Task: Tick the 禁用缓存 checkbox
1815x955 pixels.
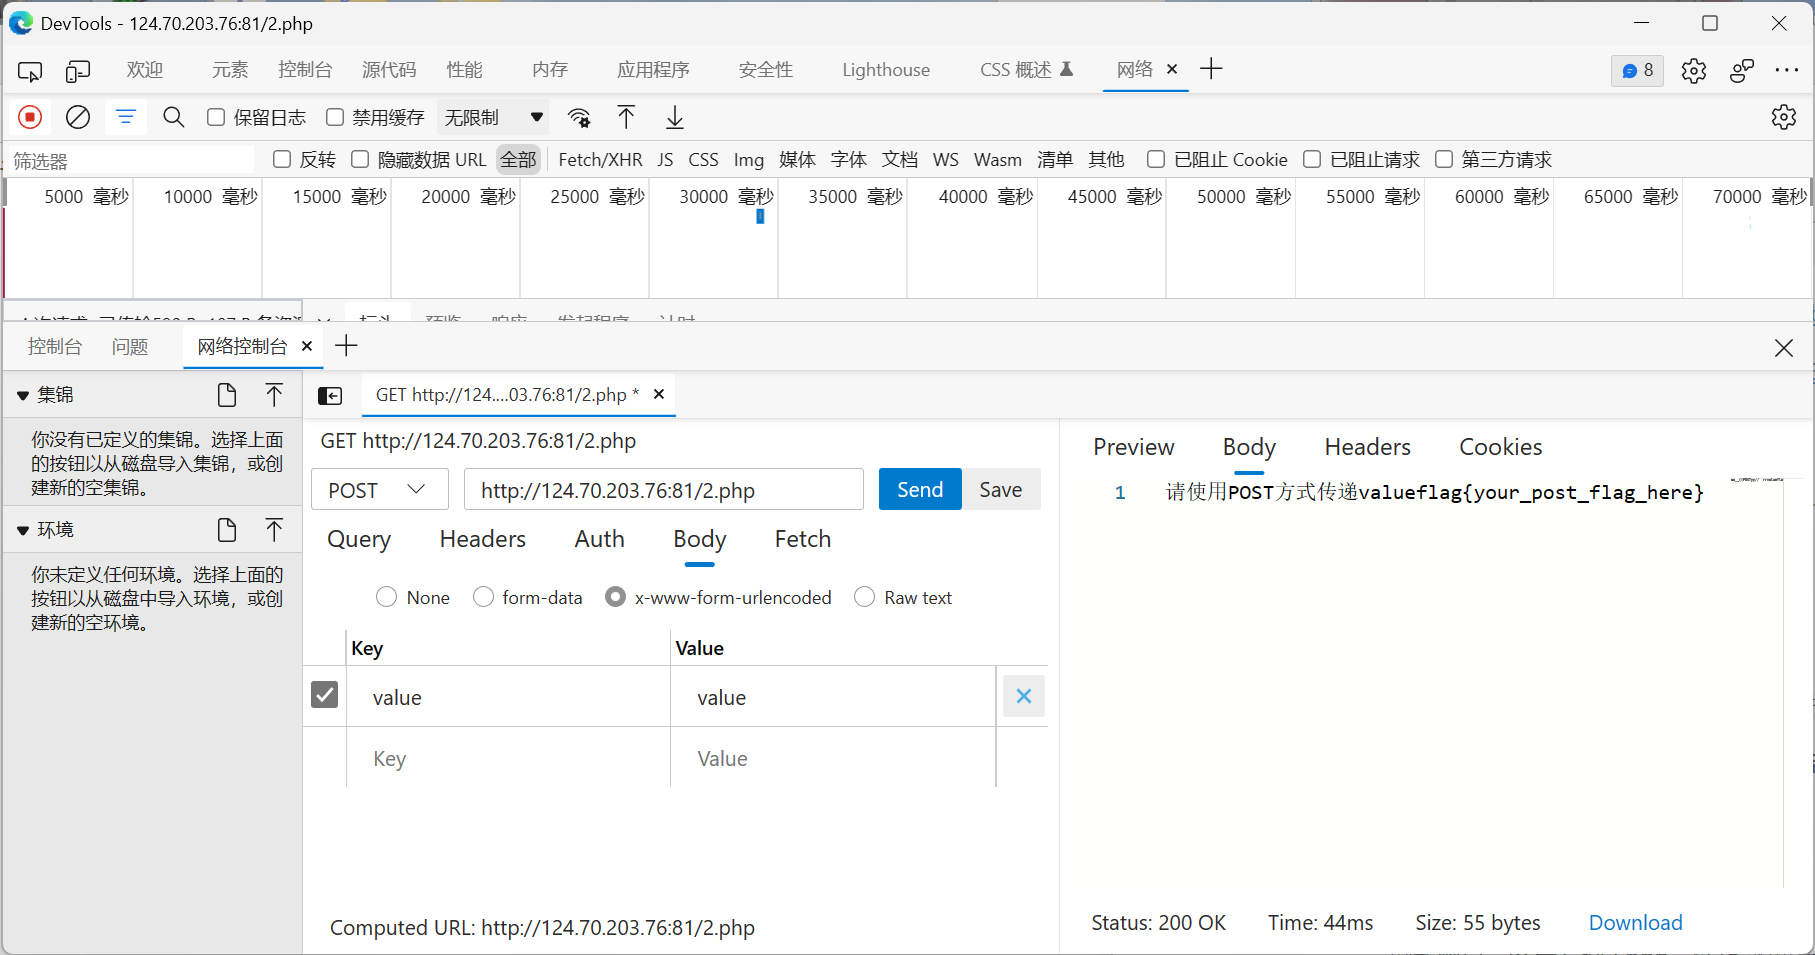Action: coord(335,118)
